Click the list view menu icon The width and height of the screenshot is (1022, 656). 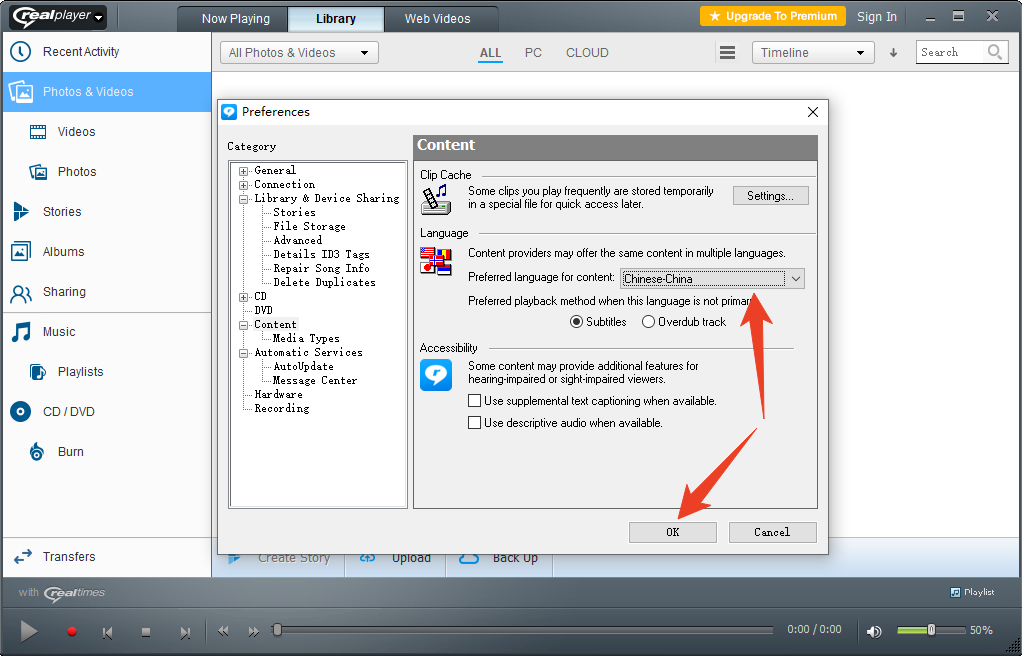point(728,53)
